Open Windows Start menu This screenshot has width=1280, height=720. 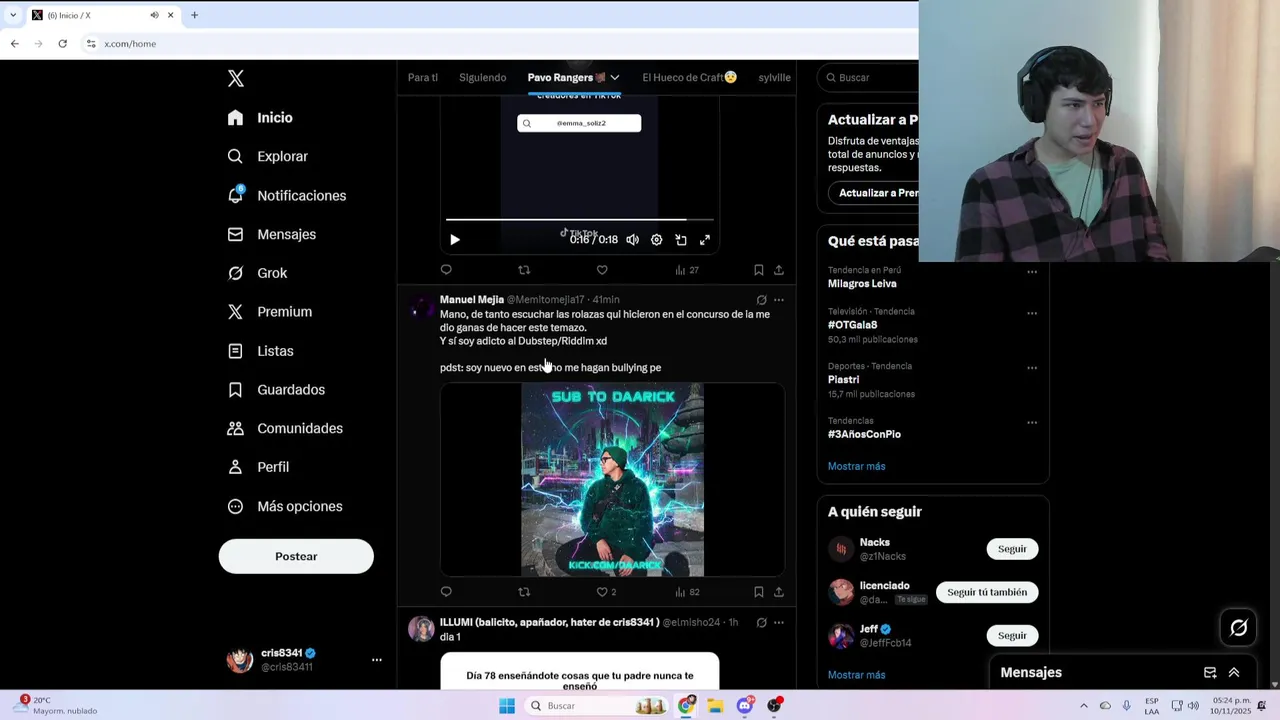507,706
